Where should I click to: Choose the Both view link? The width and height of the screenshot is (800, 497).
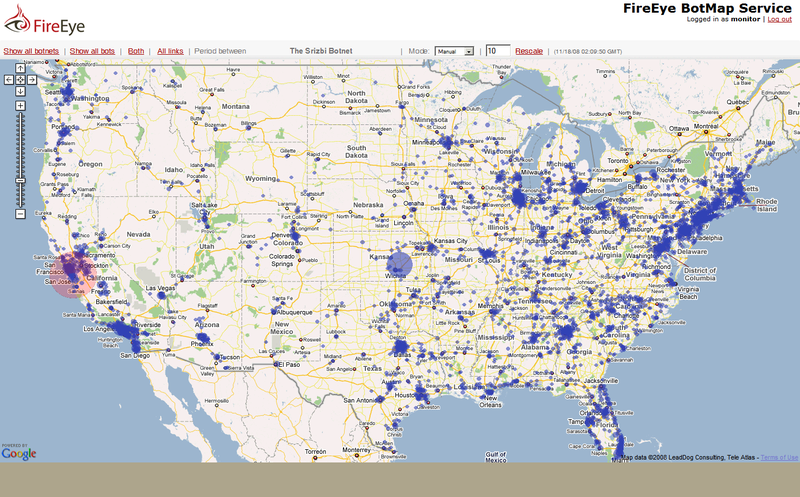click(136, 51)
